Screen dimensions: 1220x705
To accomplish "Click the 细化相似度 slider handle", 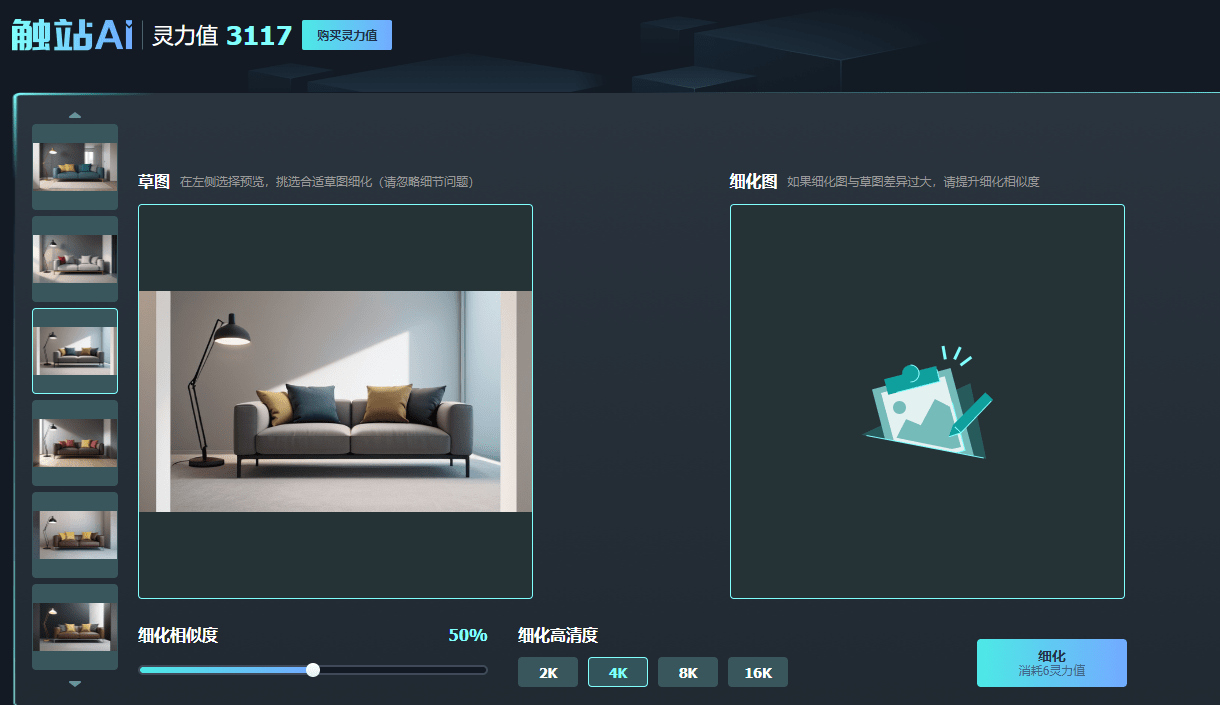I will (313, 670).
